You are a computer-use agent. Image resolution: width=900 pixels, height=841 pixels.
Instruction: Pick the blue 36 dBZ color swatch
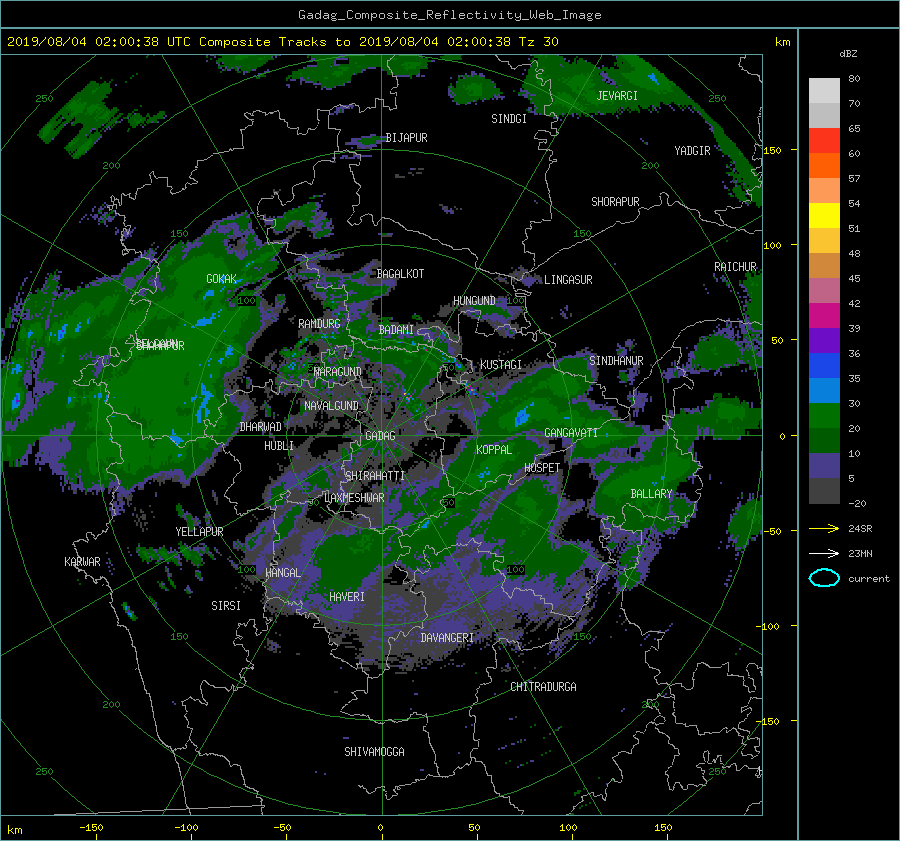pyautogui.click(x=824, y=365)
